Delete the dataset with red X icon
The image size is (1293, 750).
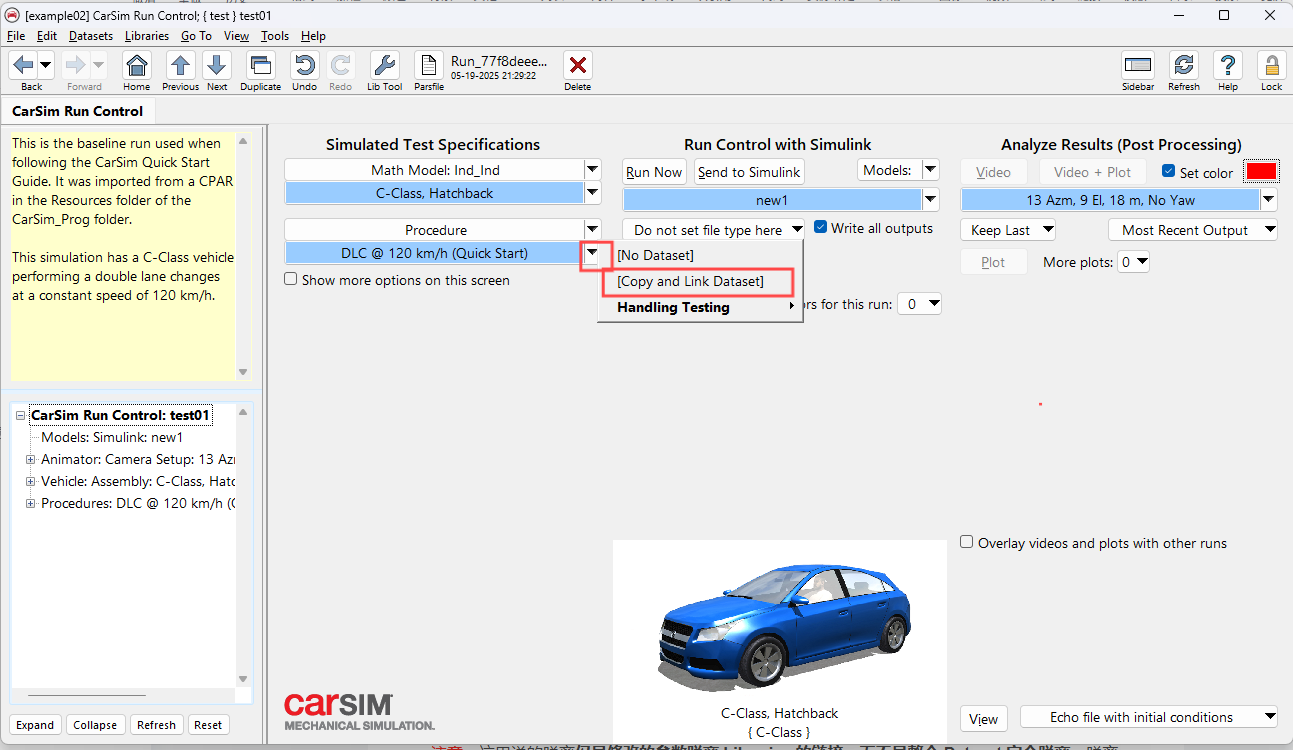[577, 66]
